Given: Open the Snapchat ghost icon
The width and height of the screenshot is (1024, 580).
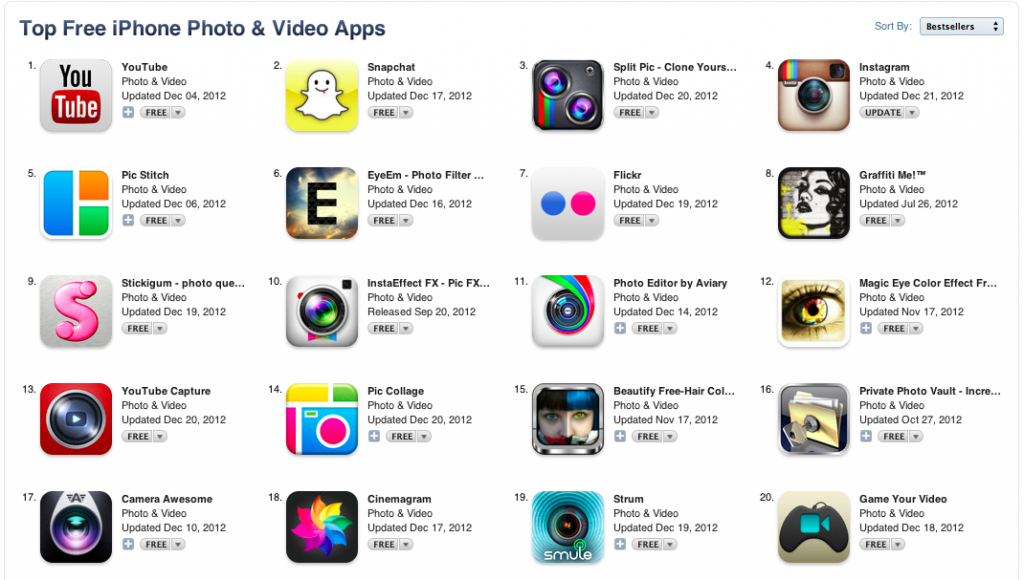Looking at the screenshot, I should (x=322, y=95).
